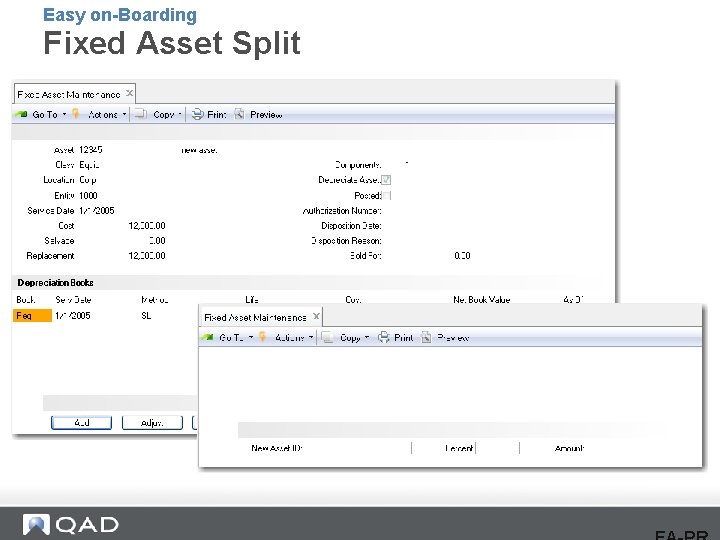This screenshot has width=720, height=540.
Task: Click the Depreciation Books section header
Action: pos(56,283)
